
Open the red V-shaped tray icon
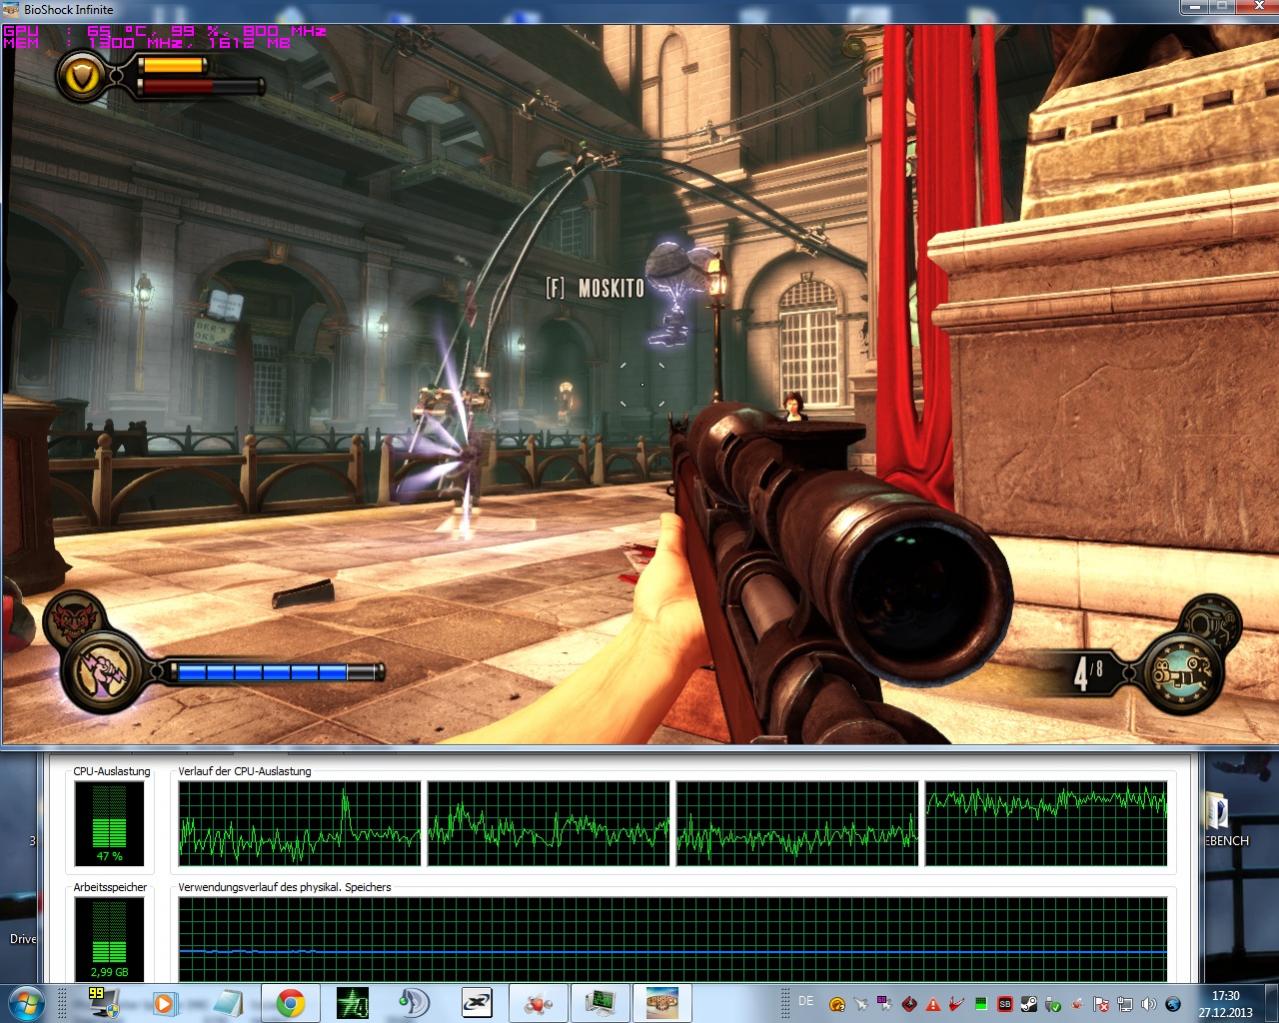tap(957, 1004)
